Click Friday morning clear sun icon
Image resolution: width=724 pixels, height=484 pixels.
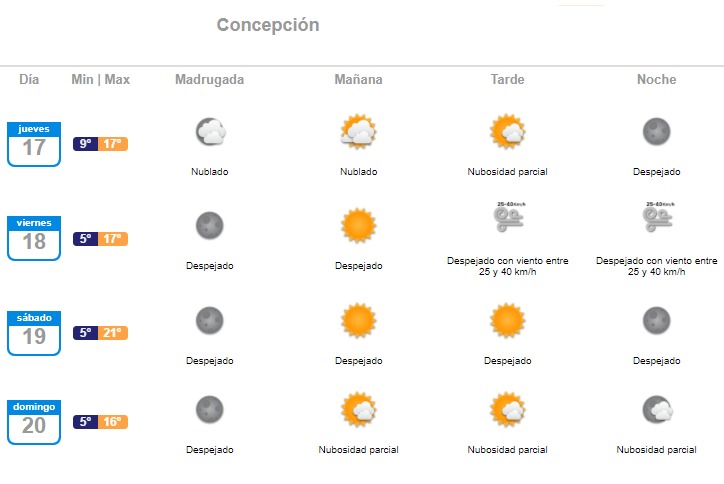[358, 225]
